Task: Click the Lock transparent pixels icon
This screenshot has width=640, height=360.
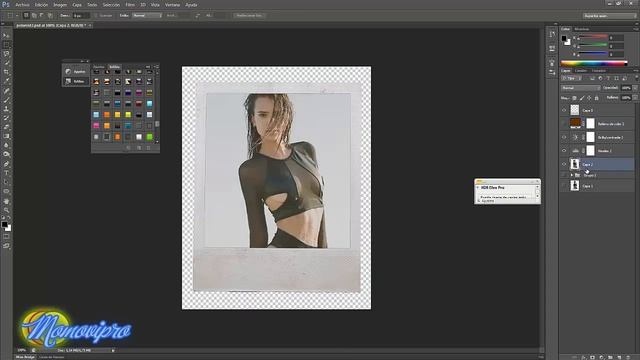Action: [x=574, y=98]
